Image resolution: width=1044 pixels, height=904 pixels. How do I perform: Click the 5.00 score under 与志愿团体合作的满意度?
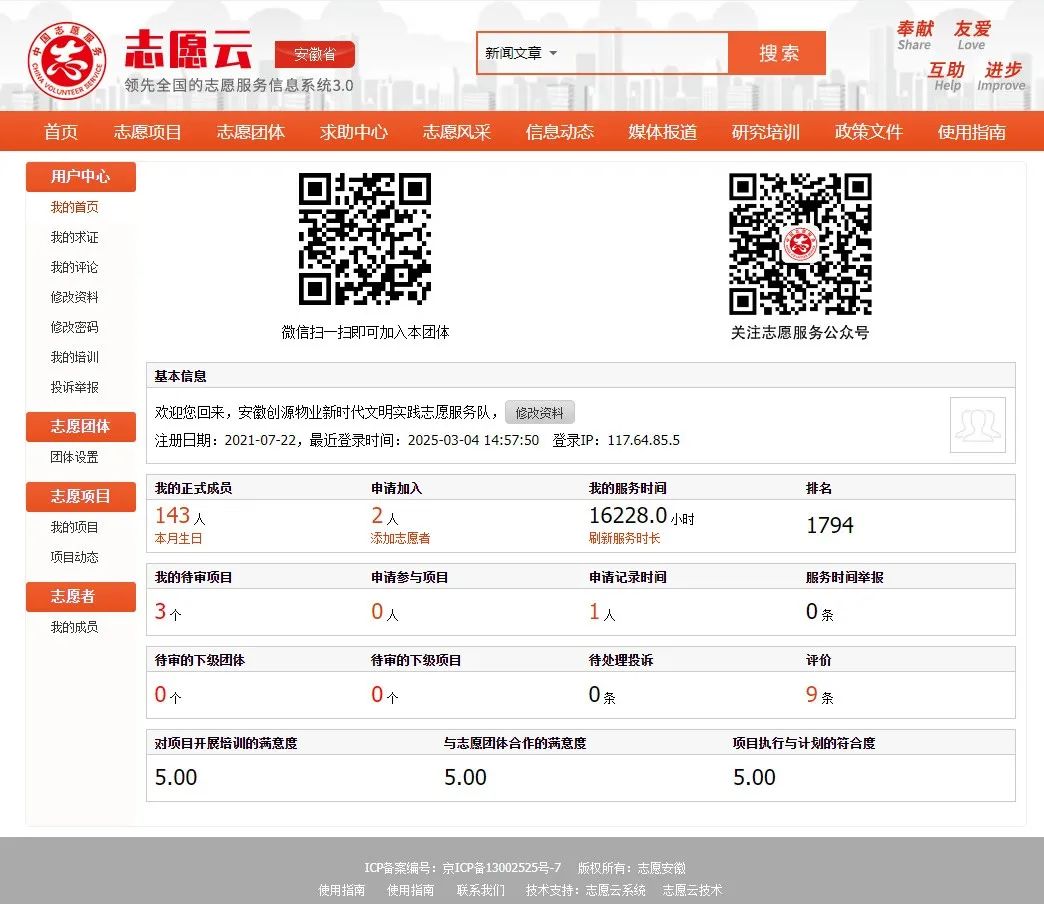465,778
